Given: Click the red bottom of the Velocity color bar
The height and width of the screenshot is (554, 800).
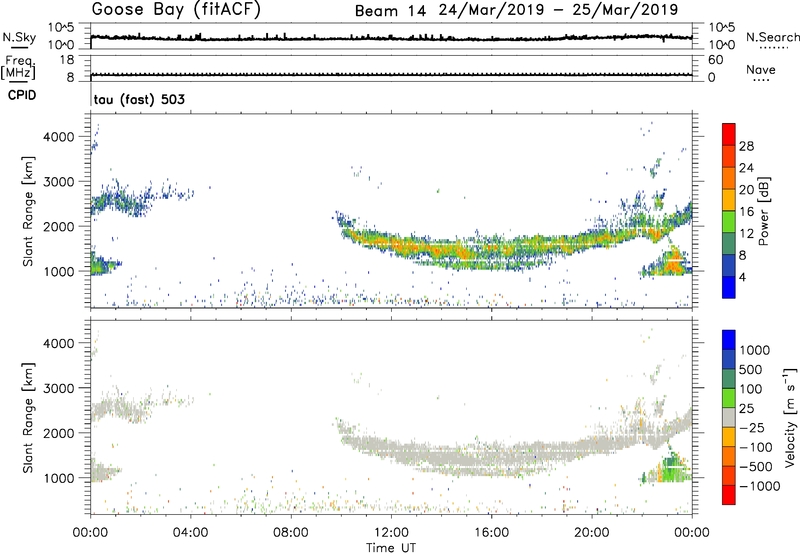Looking at the screenshot, I should 729,495.
